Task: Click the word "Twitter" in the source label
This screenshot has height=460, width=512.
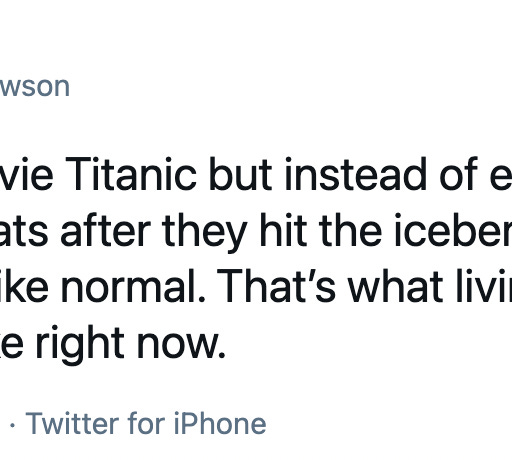Action: click(x=72, y=423)
